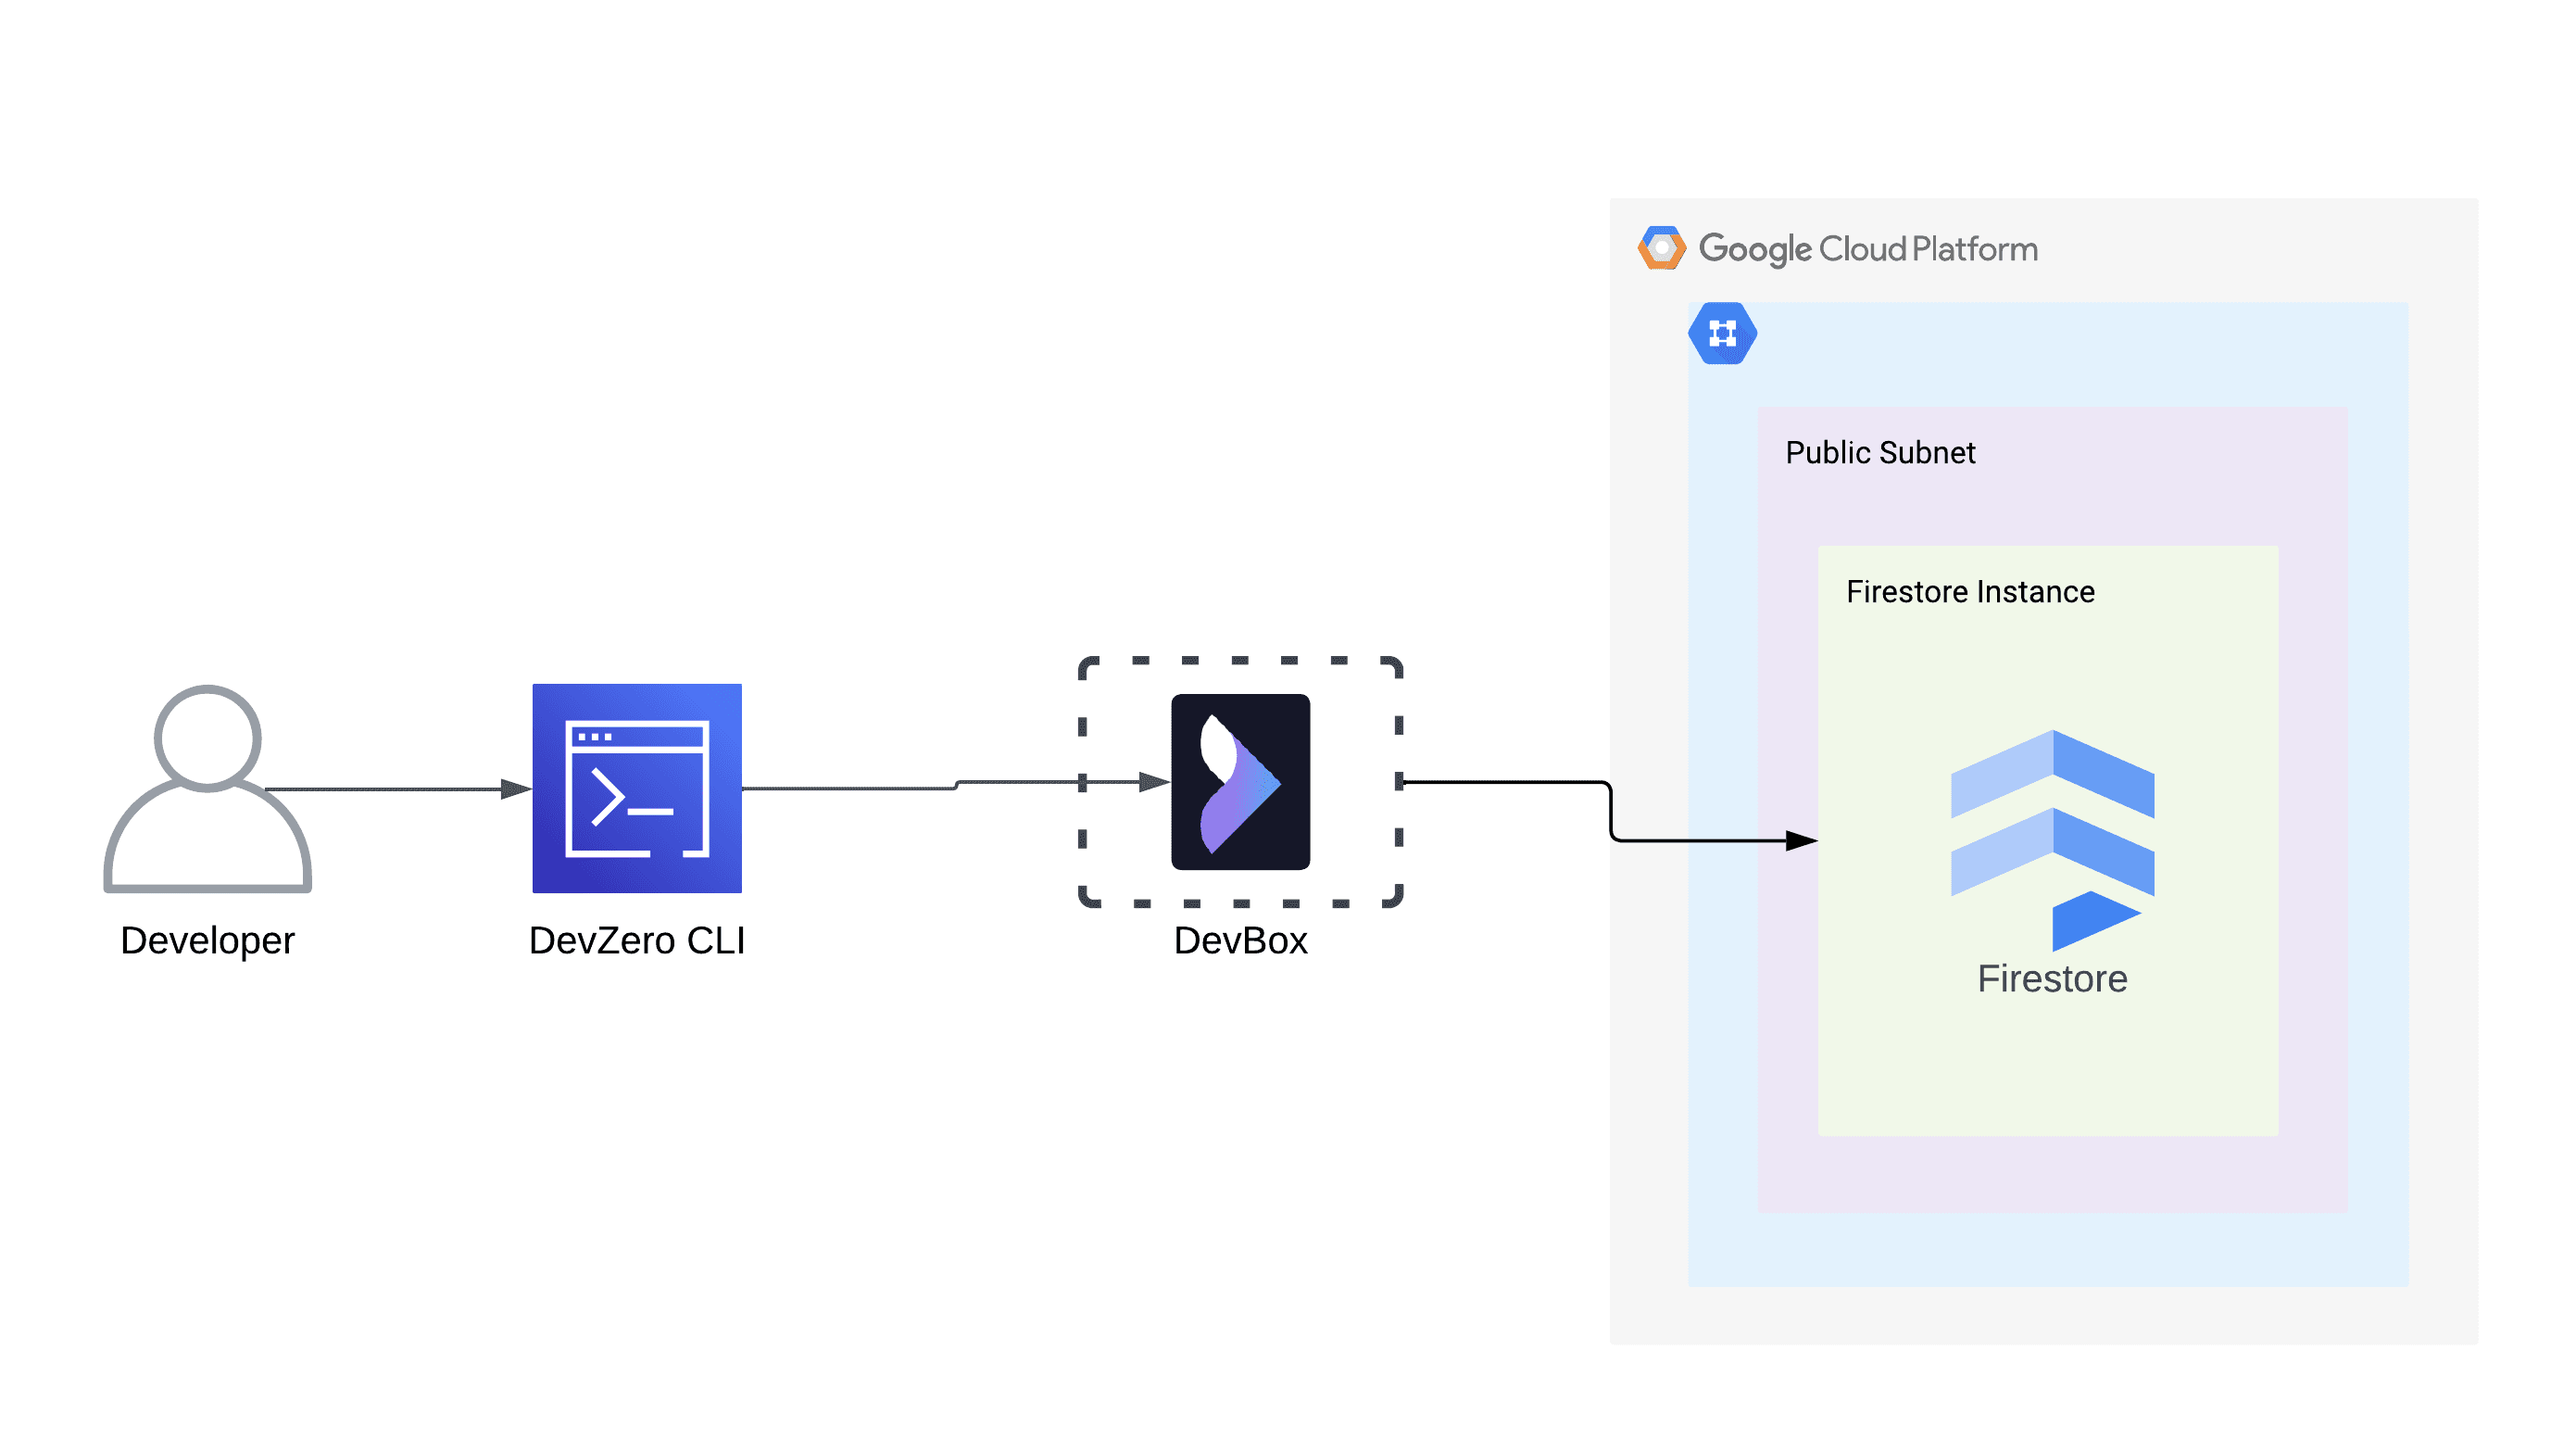Screen dimensions: 2576x1451
Task: Click the 'Firestore' caption under icon
Action: pyautogui.click(x=2052, y=979)
